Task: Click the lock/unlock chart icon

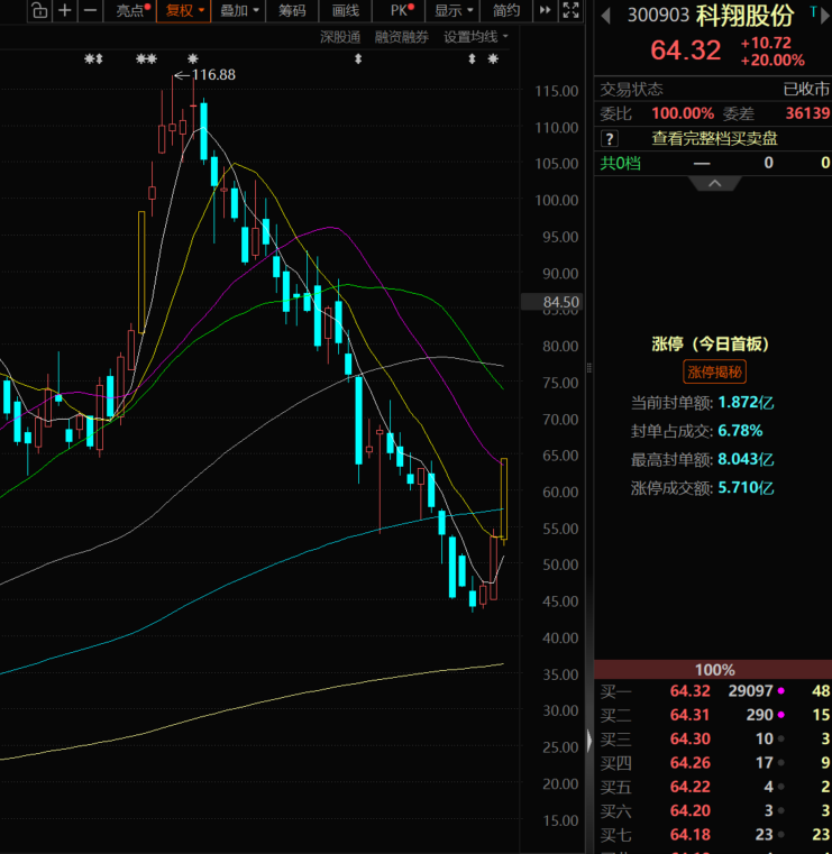Action: click(x=39, y=10)
